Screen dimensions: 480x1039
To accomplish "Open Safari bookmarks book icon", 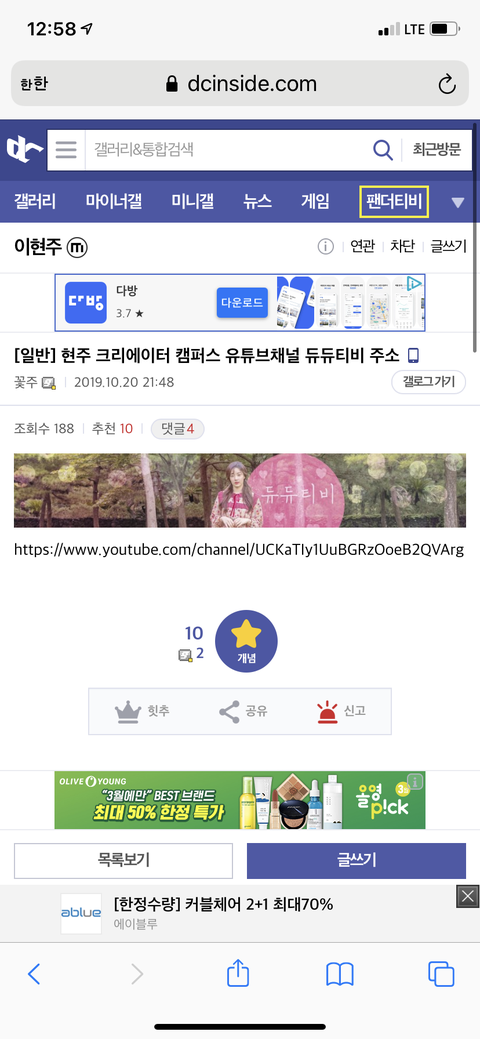I will pyautogui.click(x=340, y=974).
